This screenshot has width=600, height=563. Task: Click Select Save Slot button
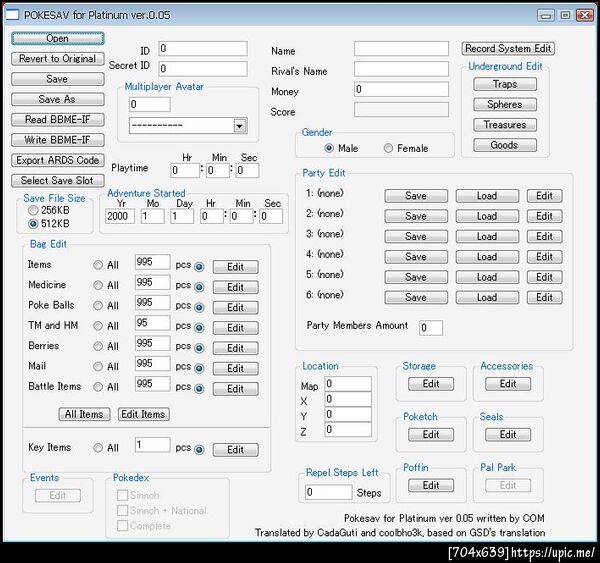click(57, 180)
